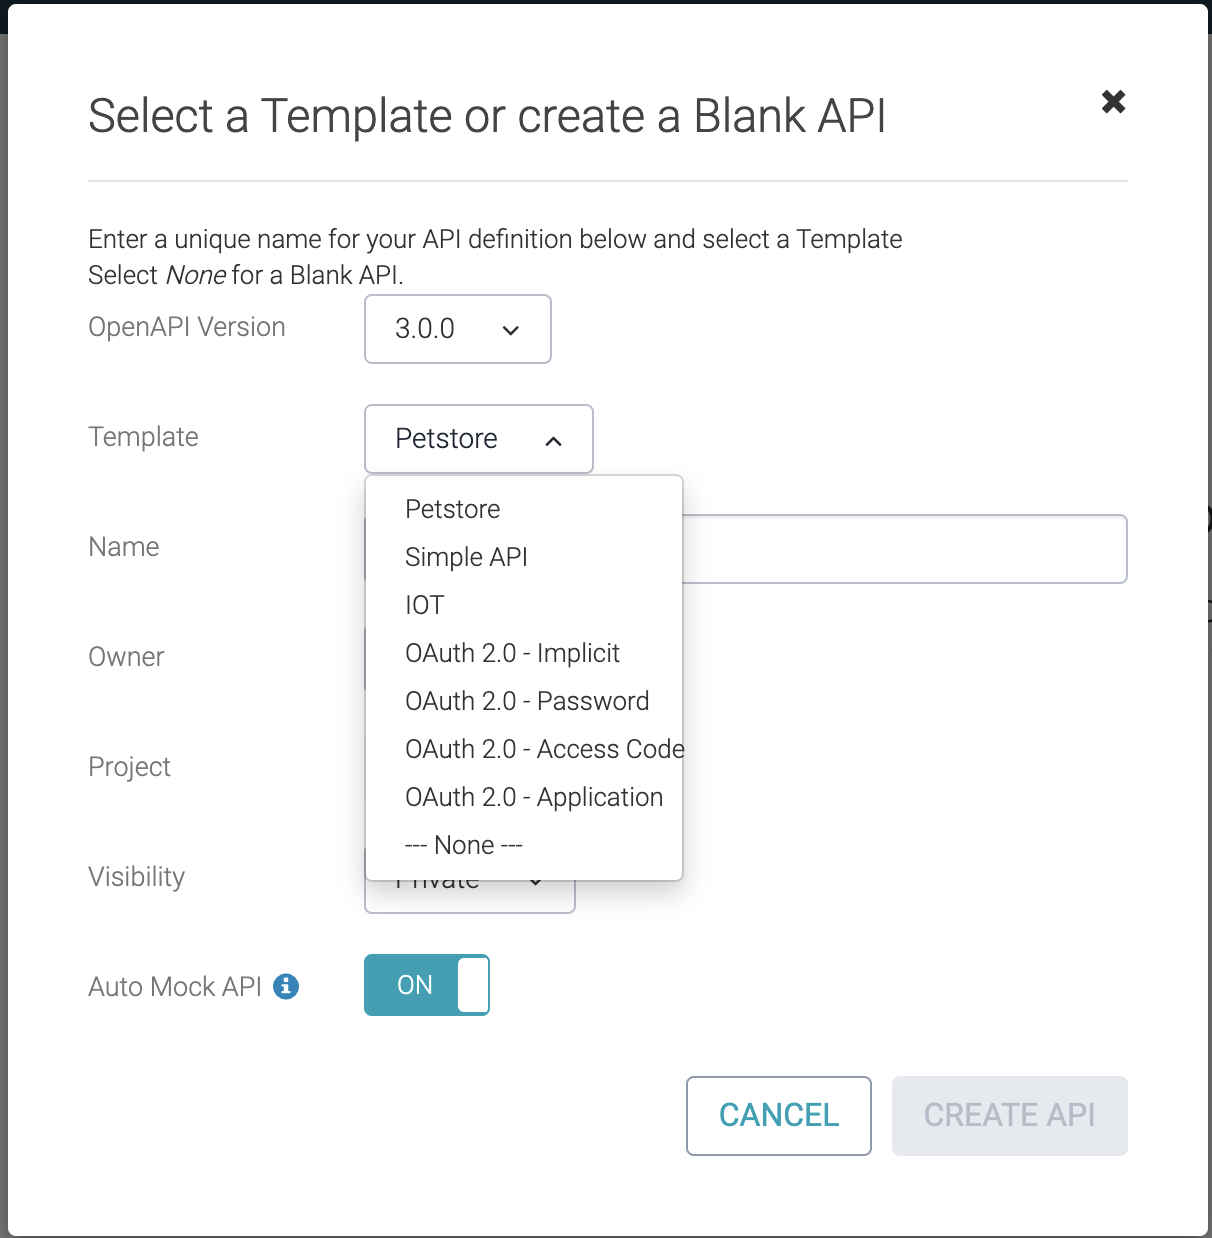Click the CANCEL button
The height and width of the screenshot is (1238, 1212).
tap(779, 1116)
